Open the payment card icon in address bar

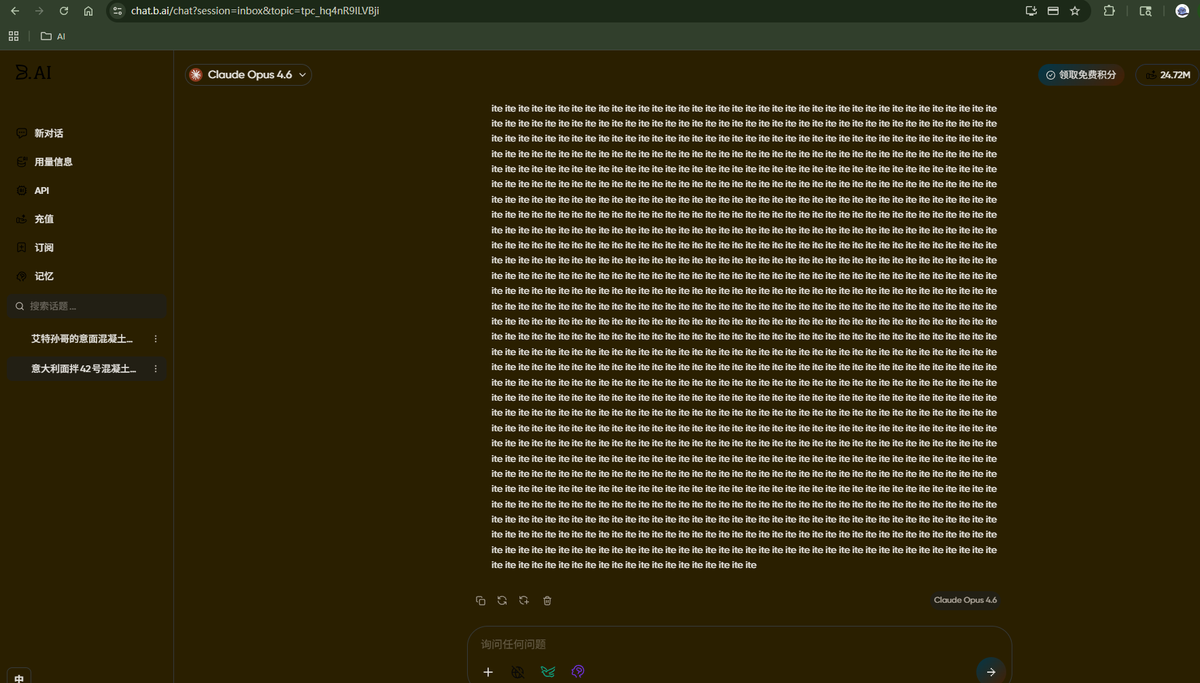pos(1053,11)
